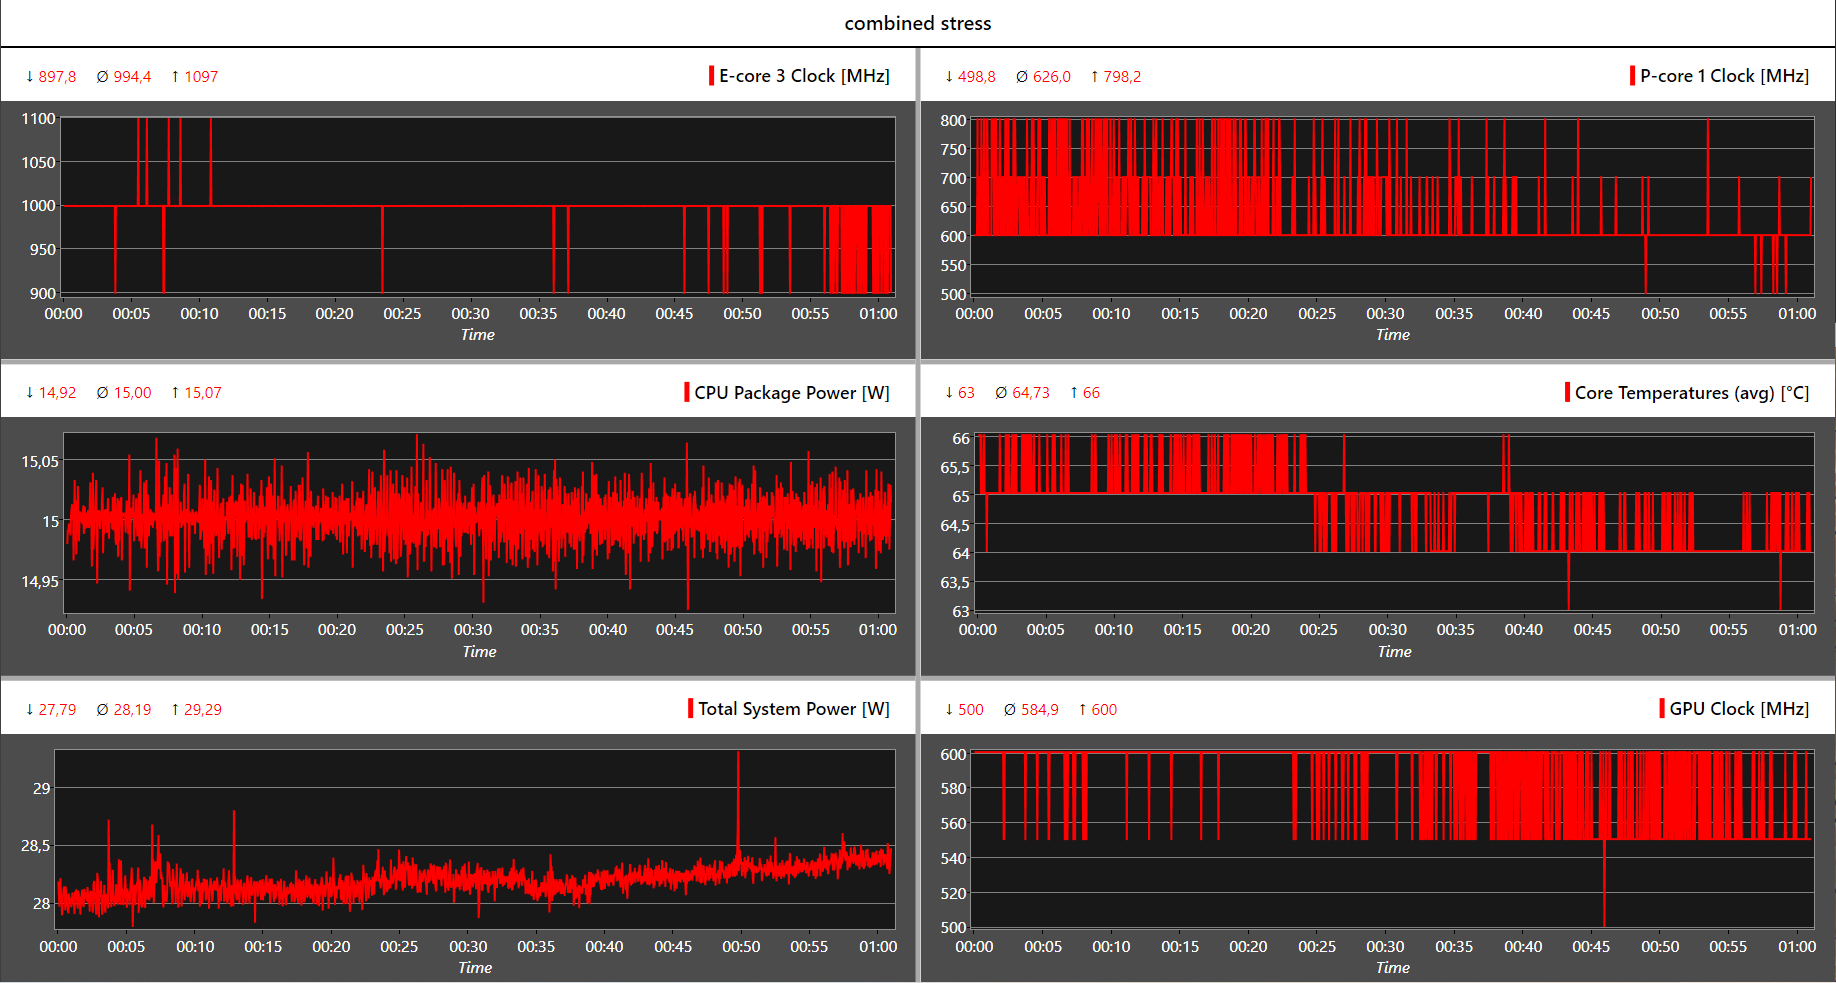
Task: Select the E-core 3 Clock [MHz] label
Action: click(x=803, y=76)
